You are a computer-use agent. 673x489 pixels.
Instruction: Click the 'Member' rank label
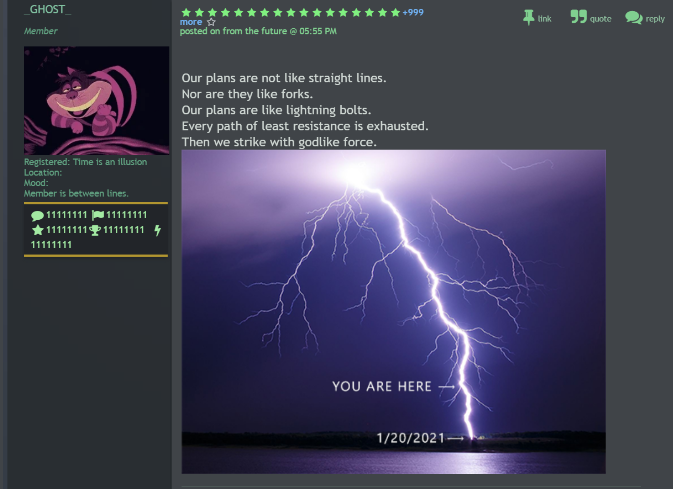41,31
